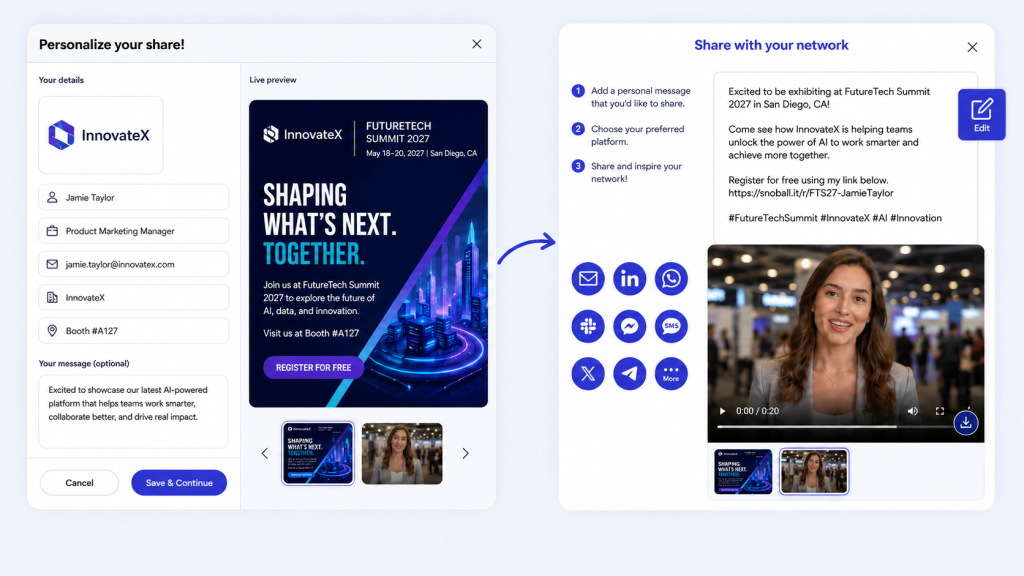
Task: Click the Live preview banner image
Action: (x=368, y=253)
